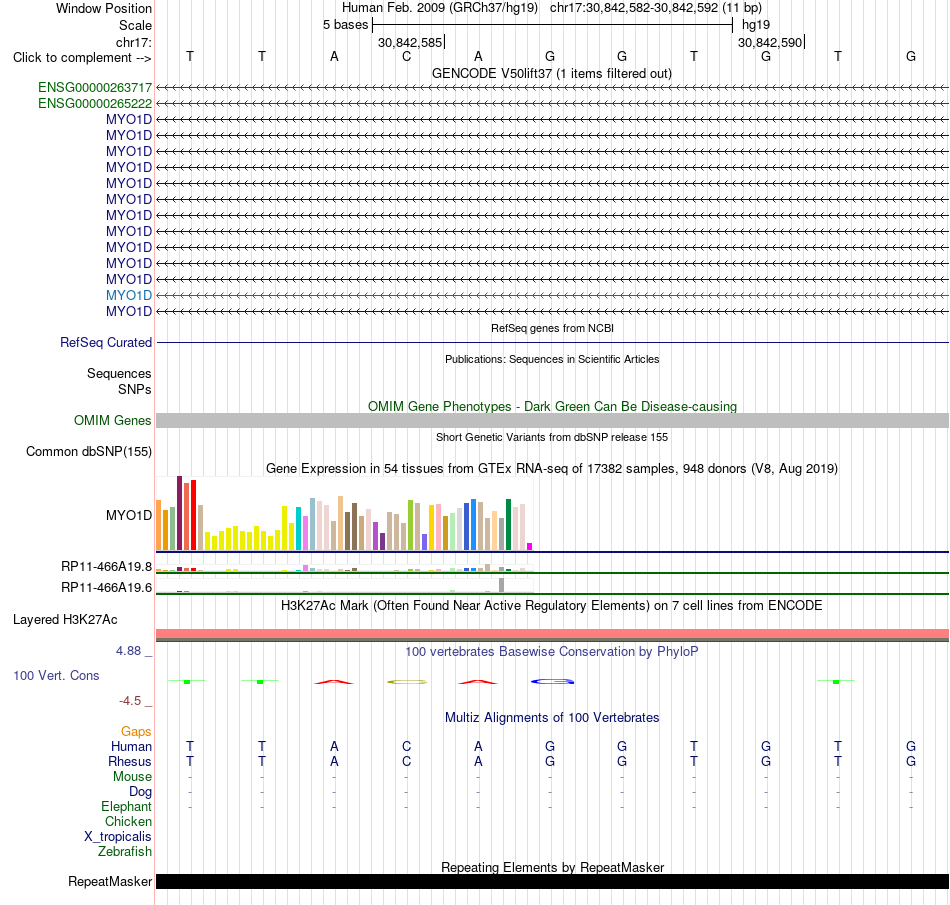Open the dbSNP release 155 track title
Viewport: 950px width, 905px height.
[552, 437]
